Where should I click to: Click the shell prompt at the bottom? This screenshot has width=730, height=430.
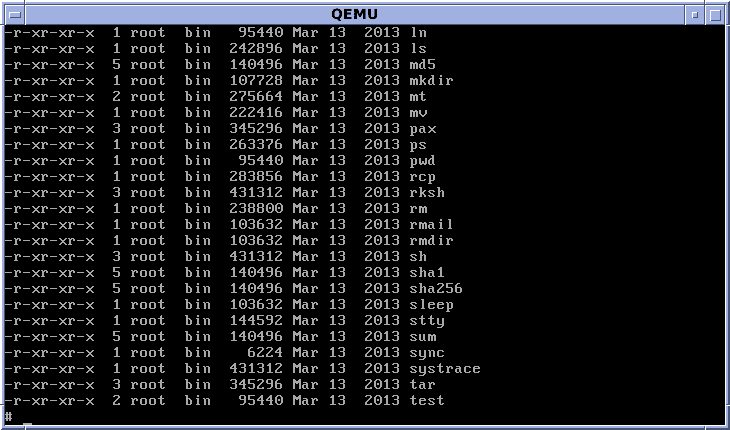8,417
